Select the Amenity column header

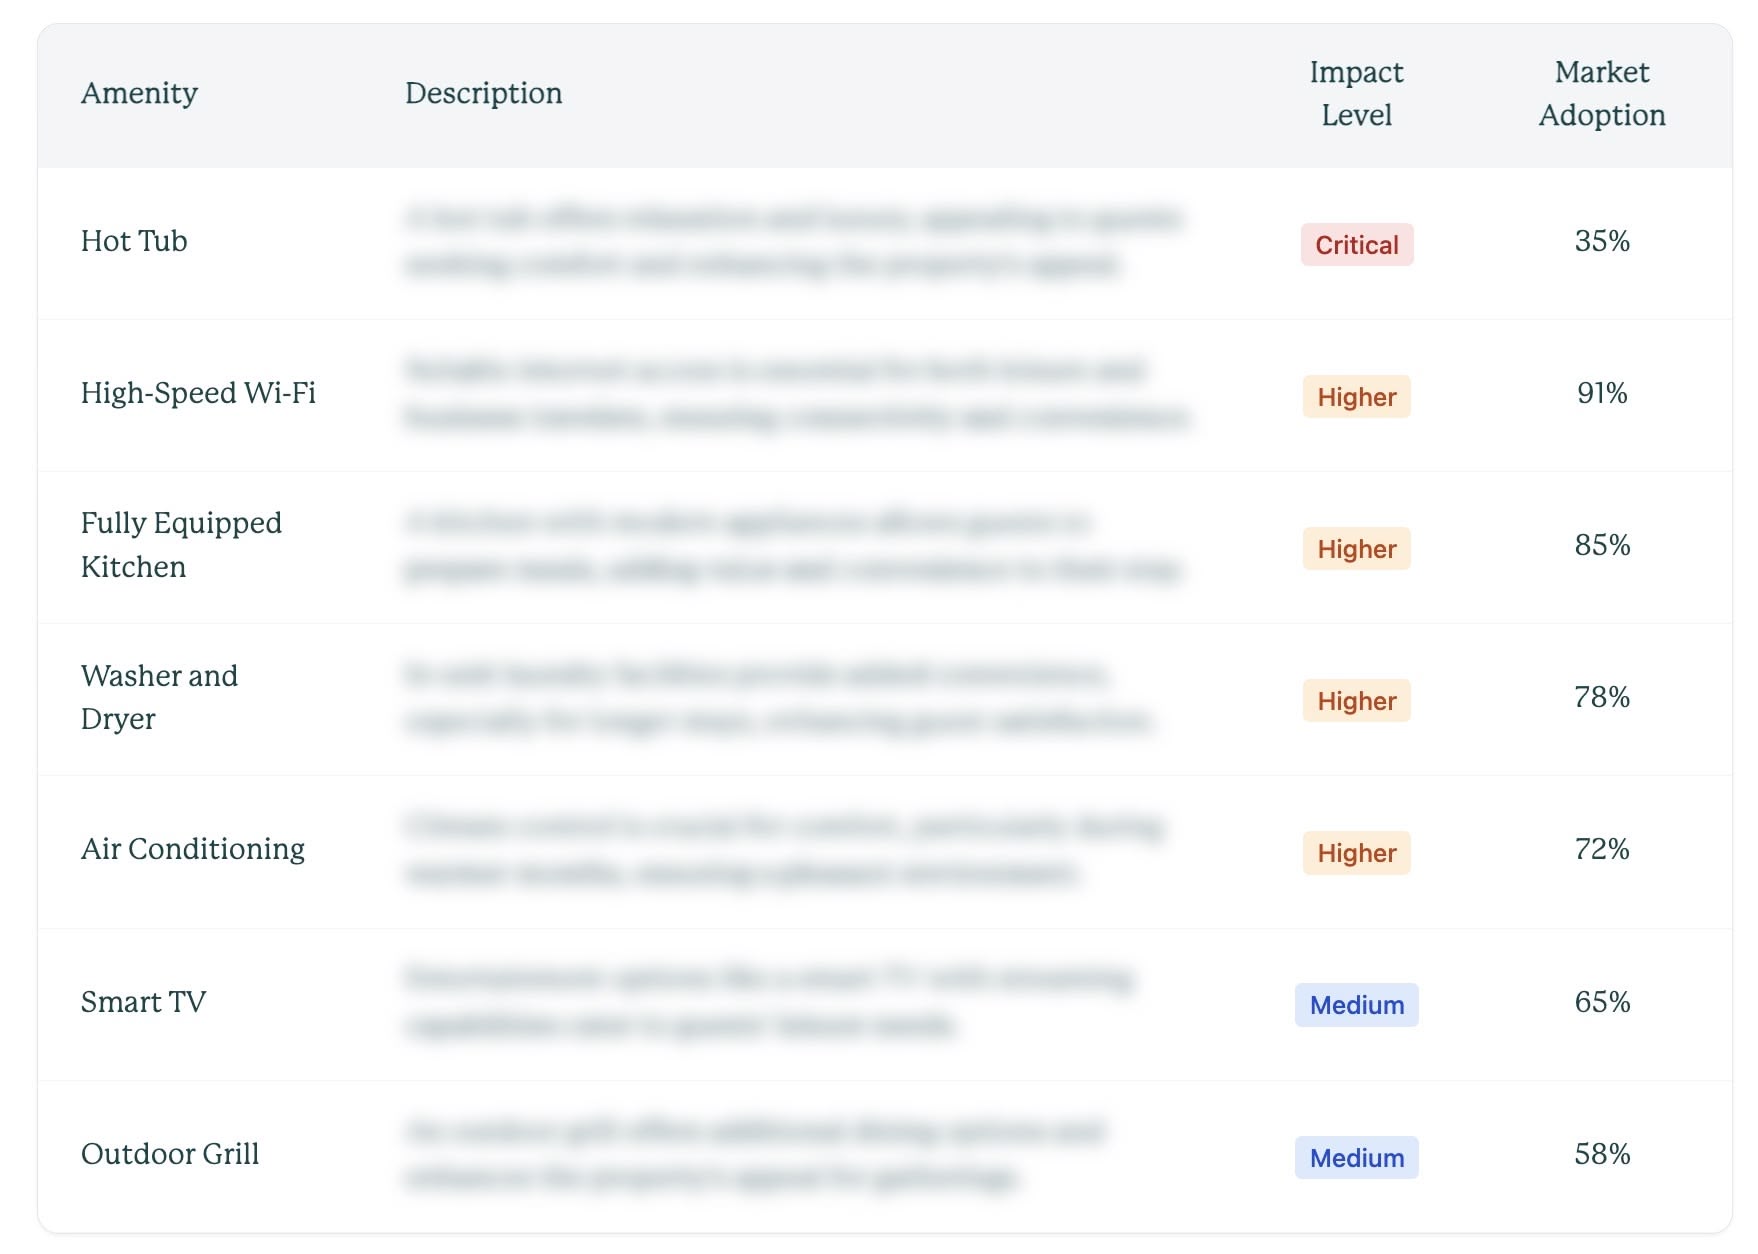pyautogui.click(x=139, y=93)
